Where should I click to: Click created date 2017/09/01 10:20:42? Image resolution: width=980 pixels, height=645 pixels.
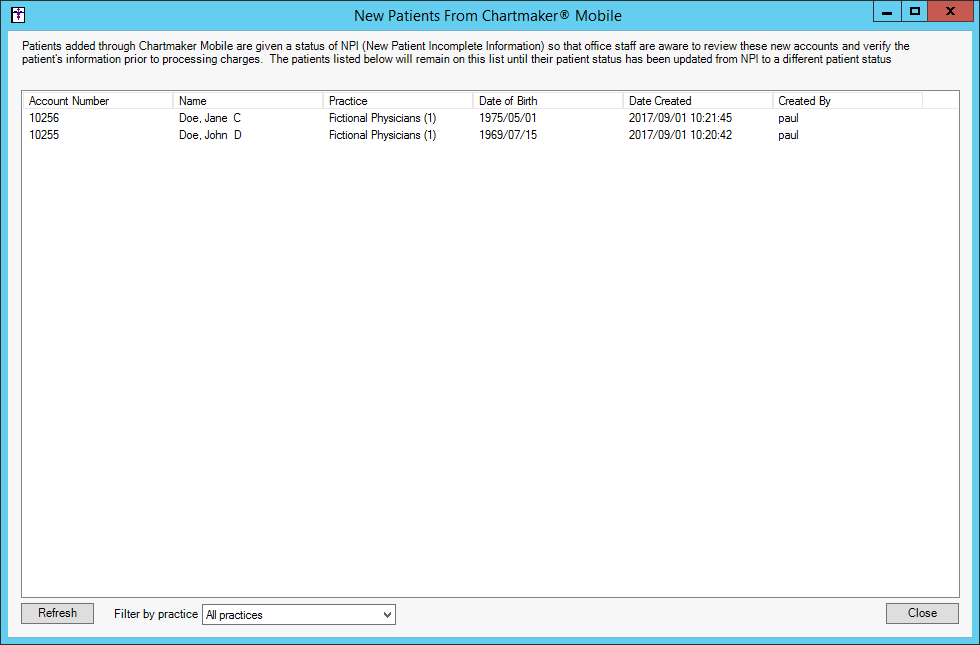pyautogui.click(x=680, y=135)
